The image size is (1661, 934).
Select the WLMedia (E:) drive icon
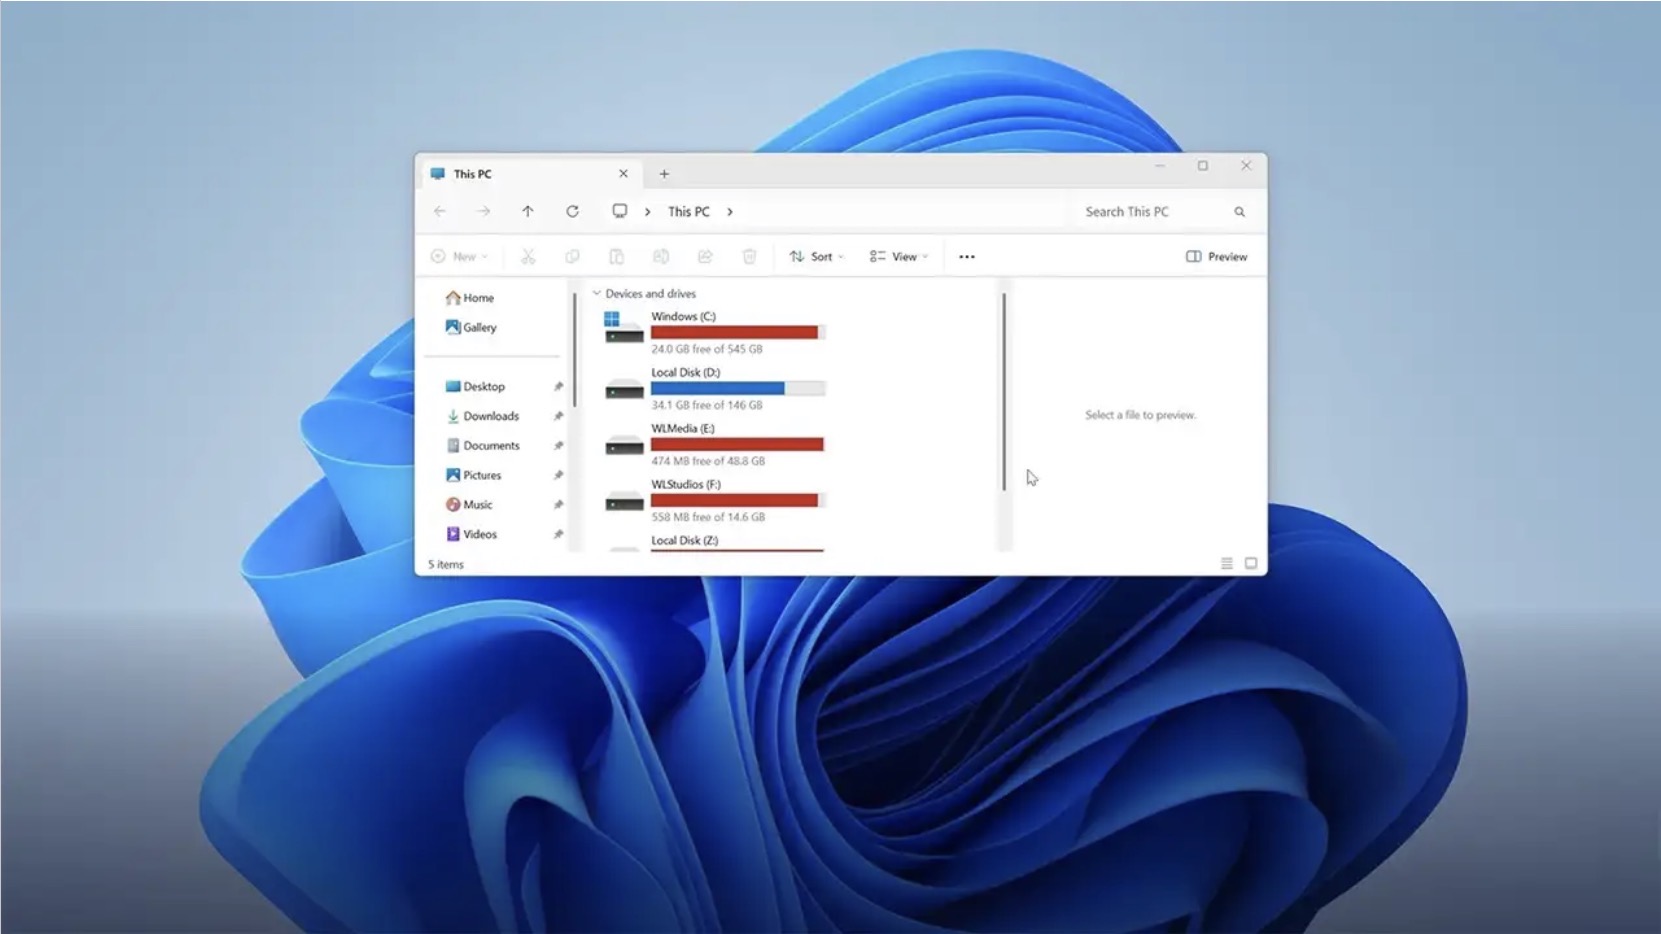point(624,445)
